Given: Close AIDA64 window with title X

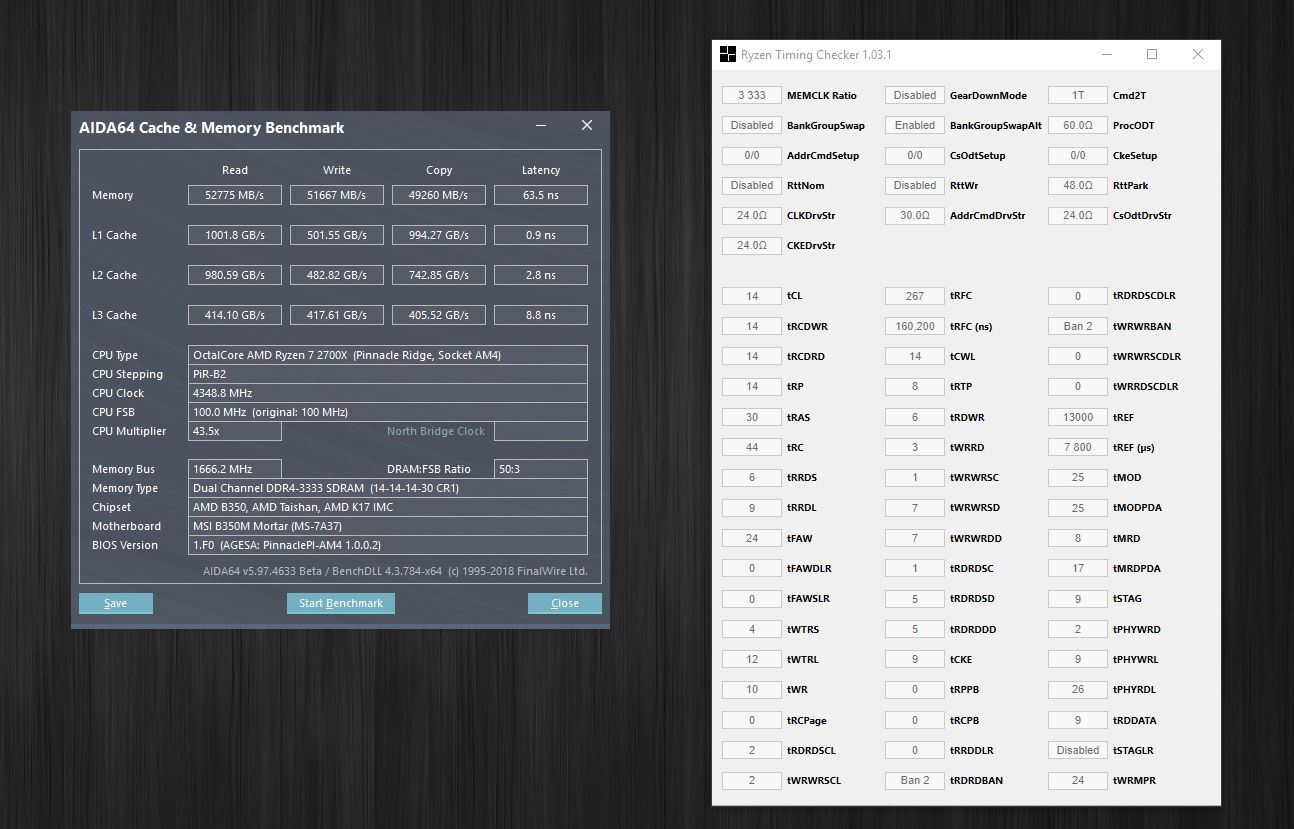Looking at the screenshot, I should [587, 125].
